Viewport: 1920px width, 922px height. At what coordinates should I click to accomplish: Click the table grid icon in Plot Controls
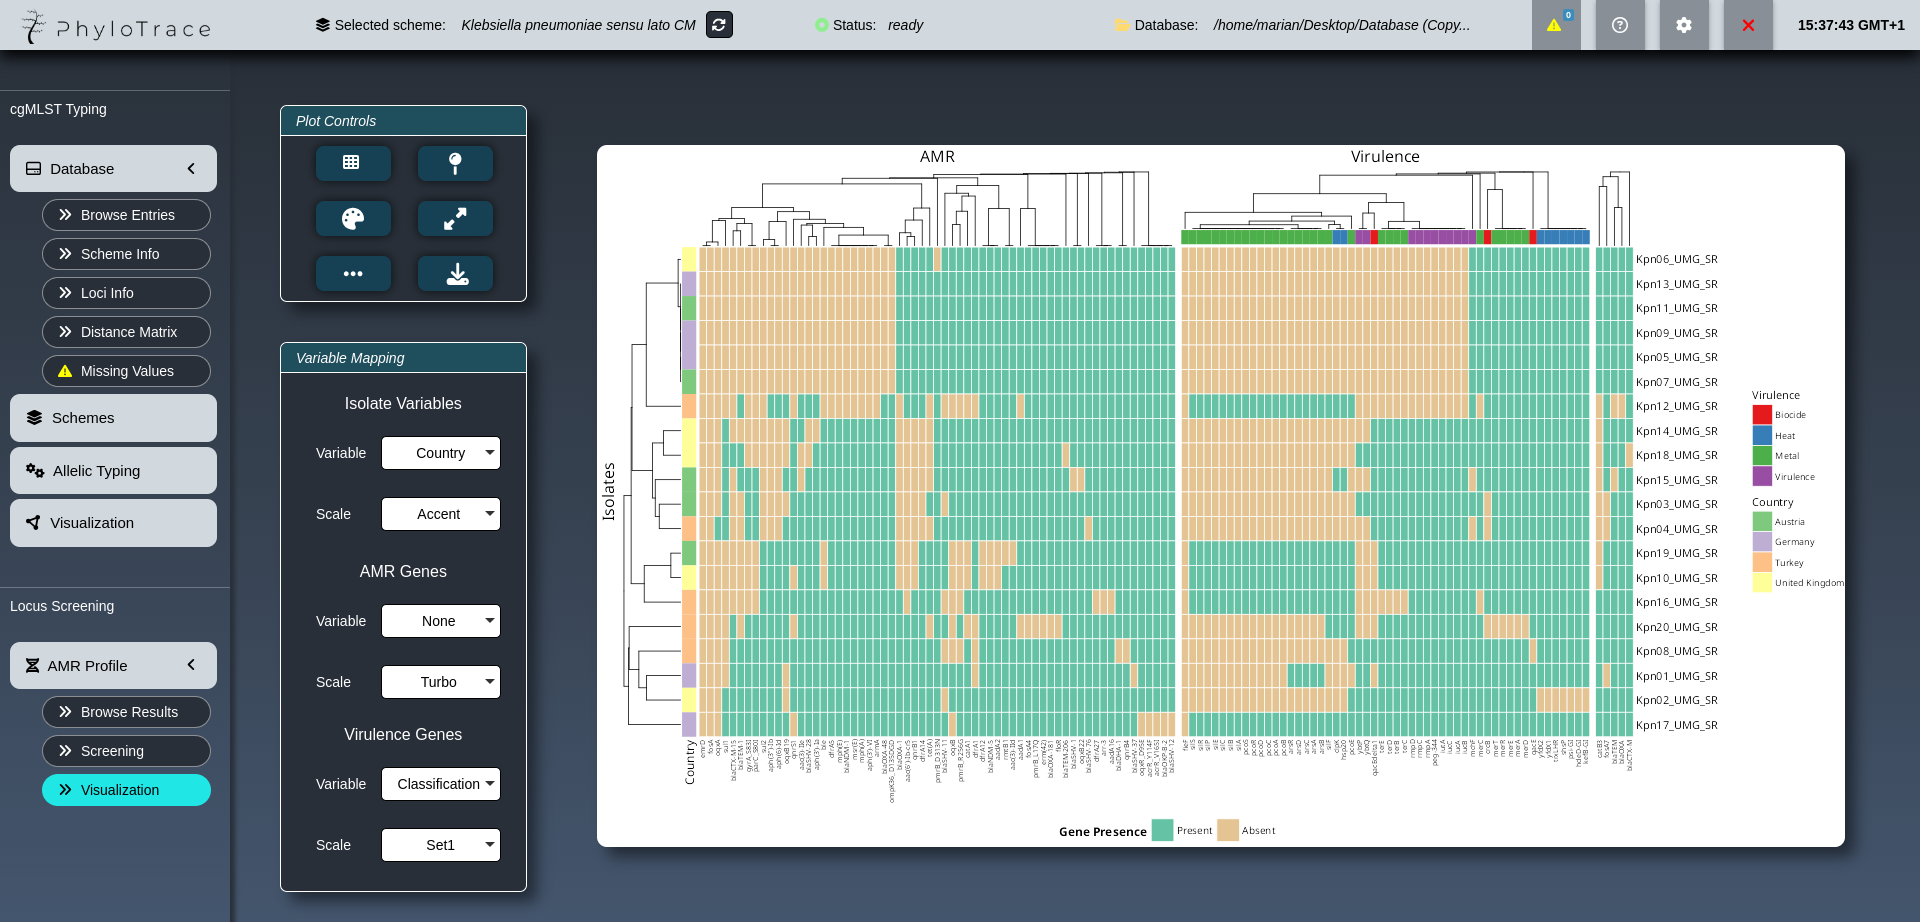tap(353, 163)
